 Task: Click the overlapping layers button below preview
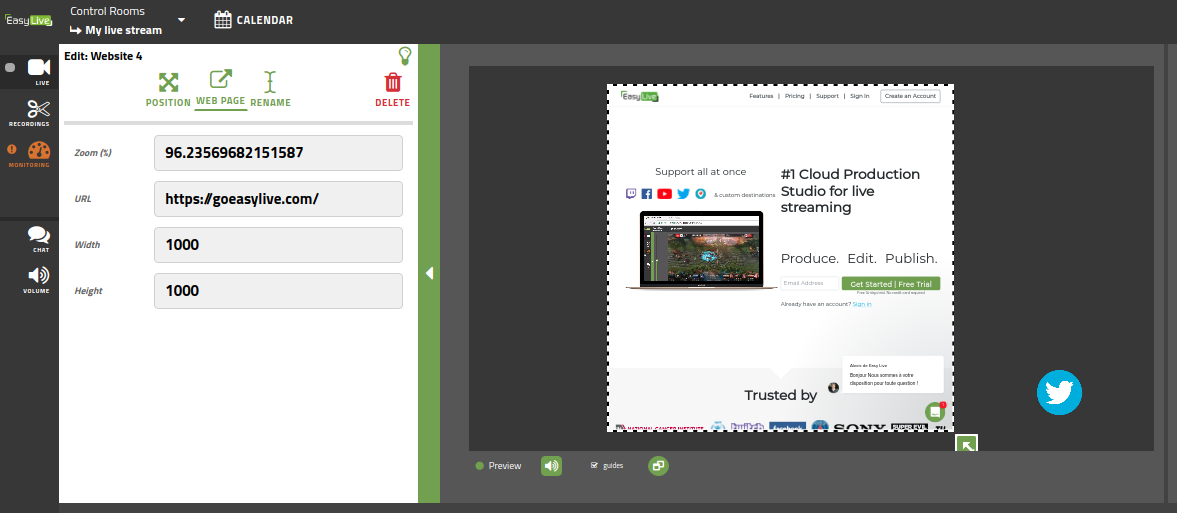click(658, 466)
